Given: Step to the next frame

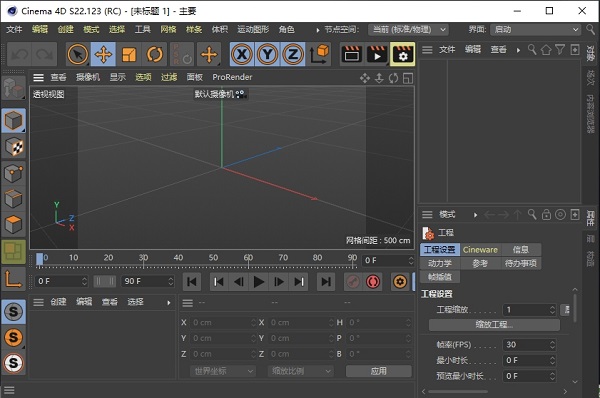Looking at the screenshot, I should (x=279, y=282).
